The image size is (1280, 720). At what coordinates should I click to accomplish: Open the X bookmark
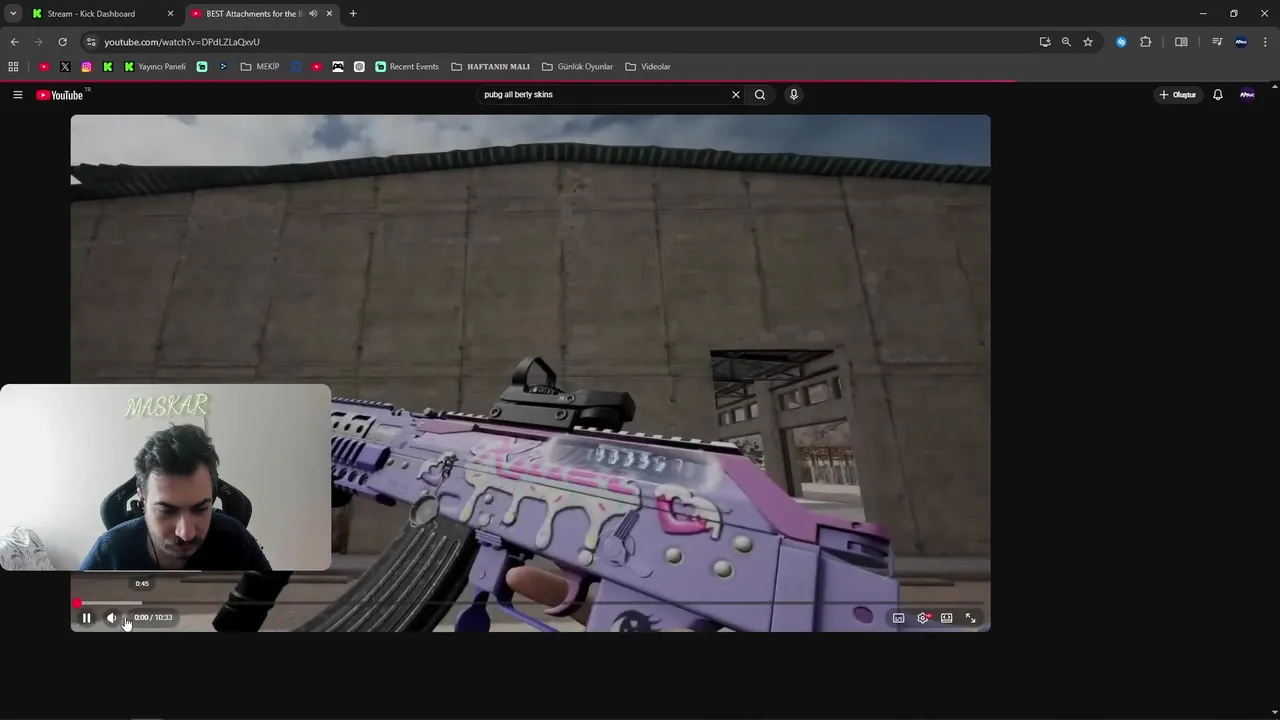point(65,67)
